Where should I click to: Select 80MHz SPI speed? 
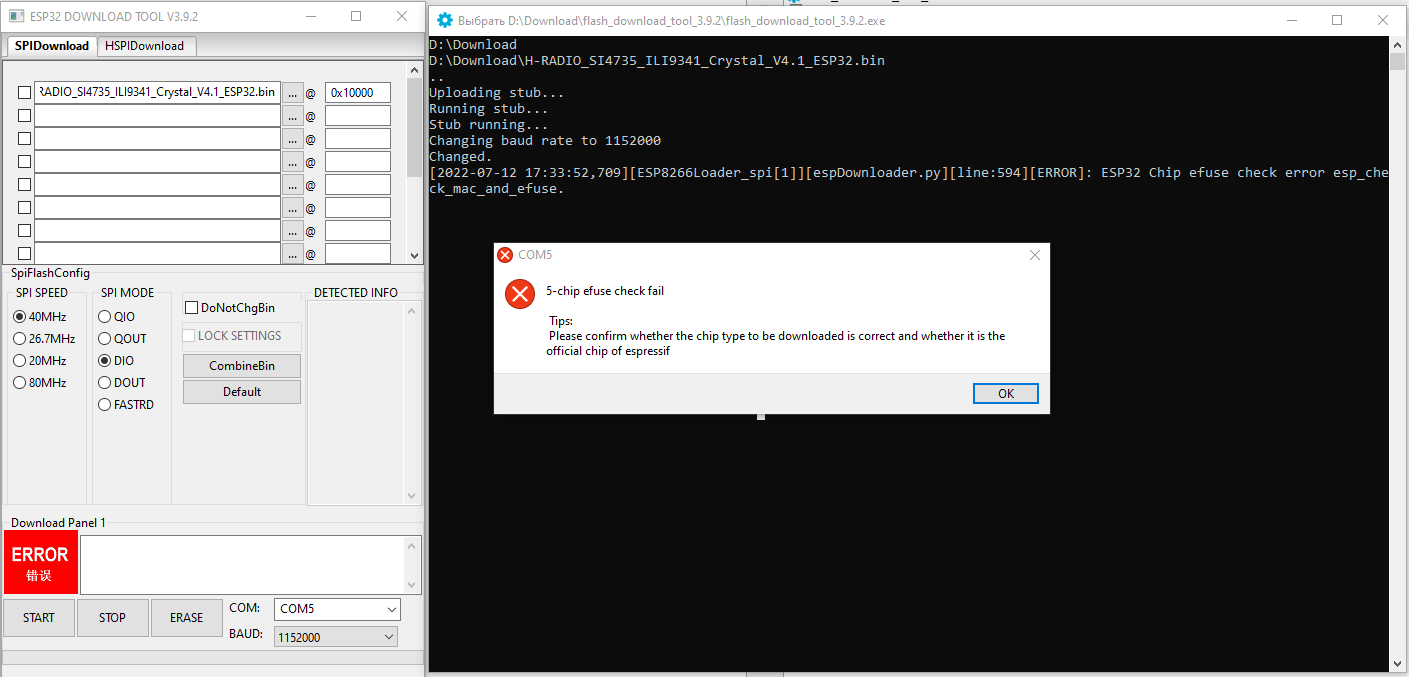[x=20, y=382]
